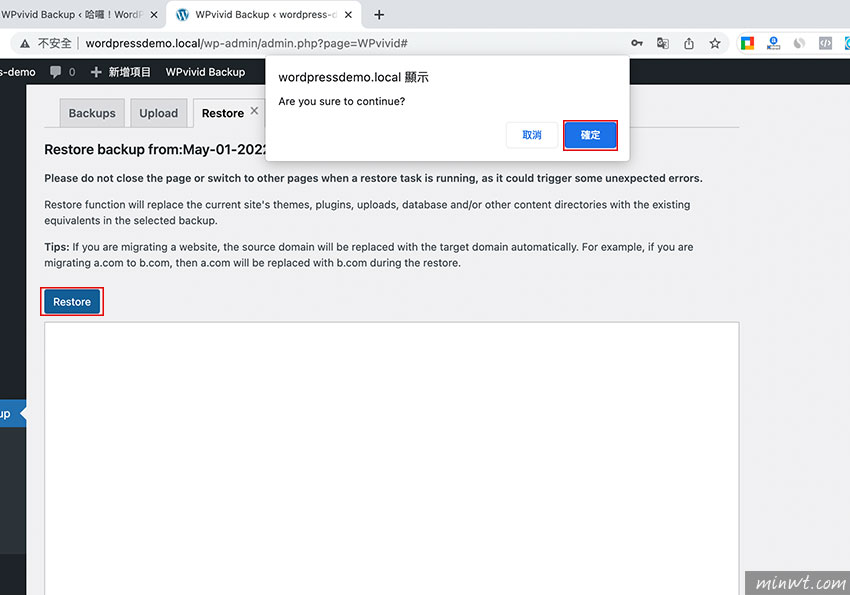Cancel the dialog with 取消
This screenshot has width=850, height=595.
tap(532, 135)
